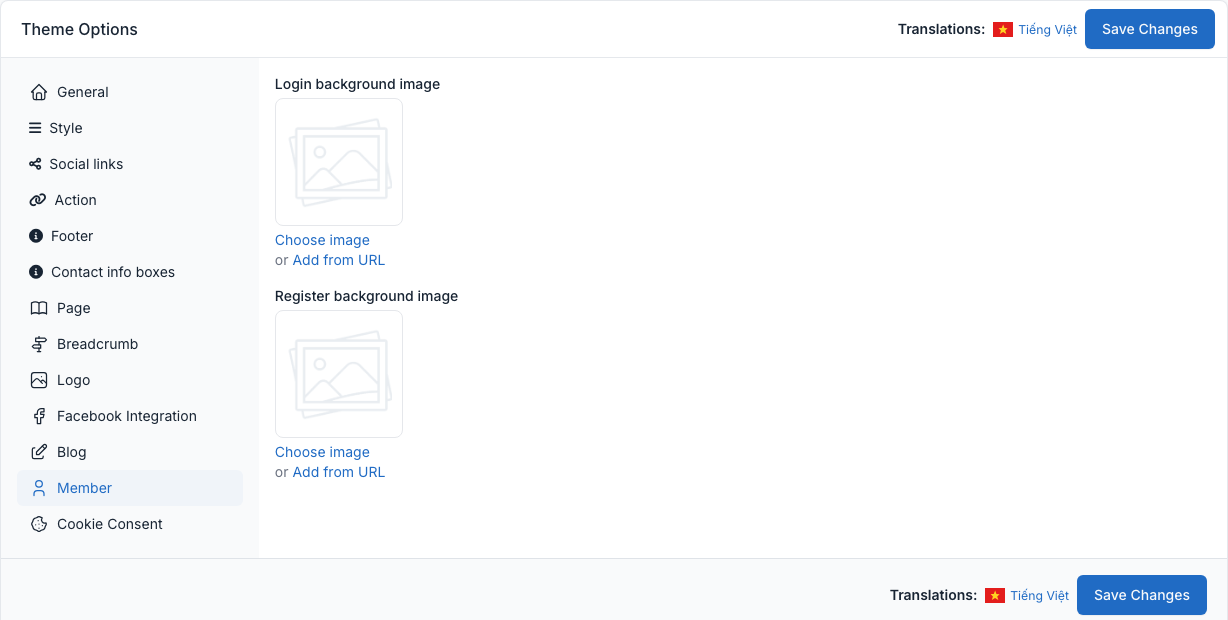Image resolution: width=1228 pixels, height=620 pixels.
Task: Click the Member user icon
Action: [39, 488]
